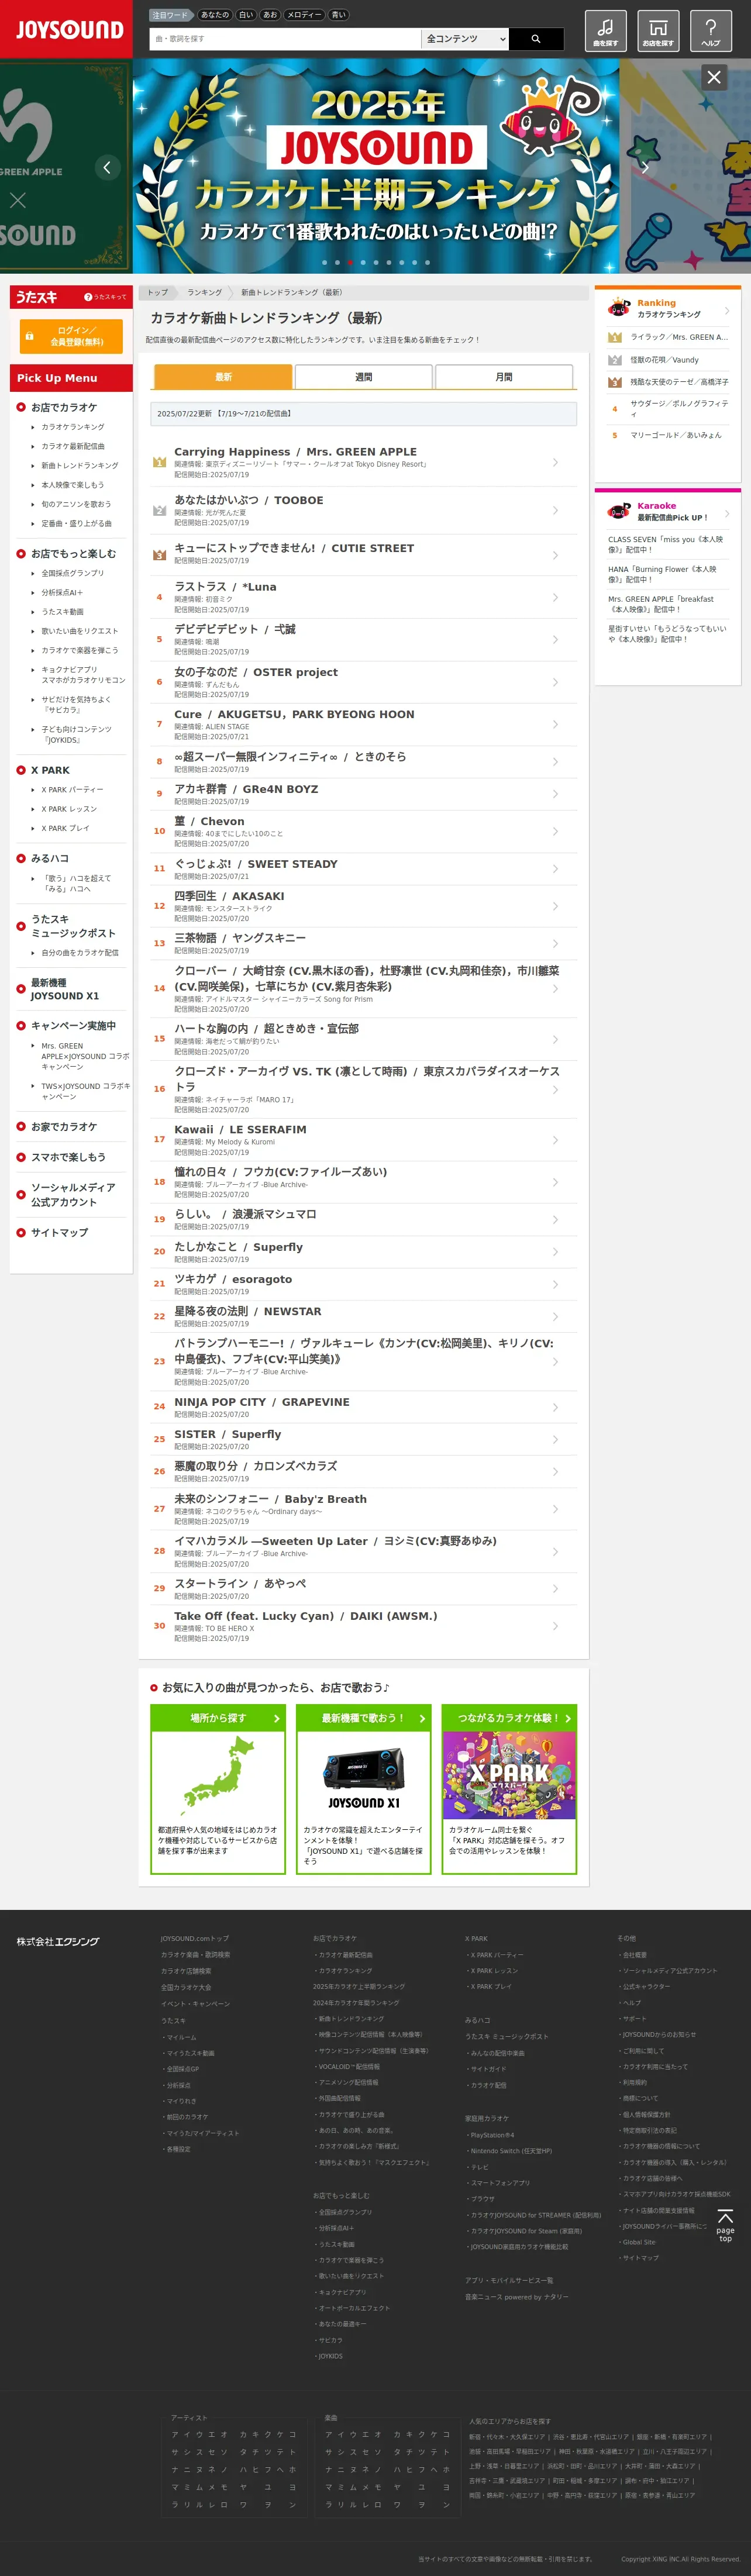Go to previous banner slide arrow
751x2576 pixels.
(x=107, y=167)
